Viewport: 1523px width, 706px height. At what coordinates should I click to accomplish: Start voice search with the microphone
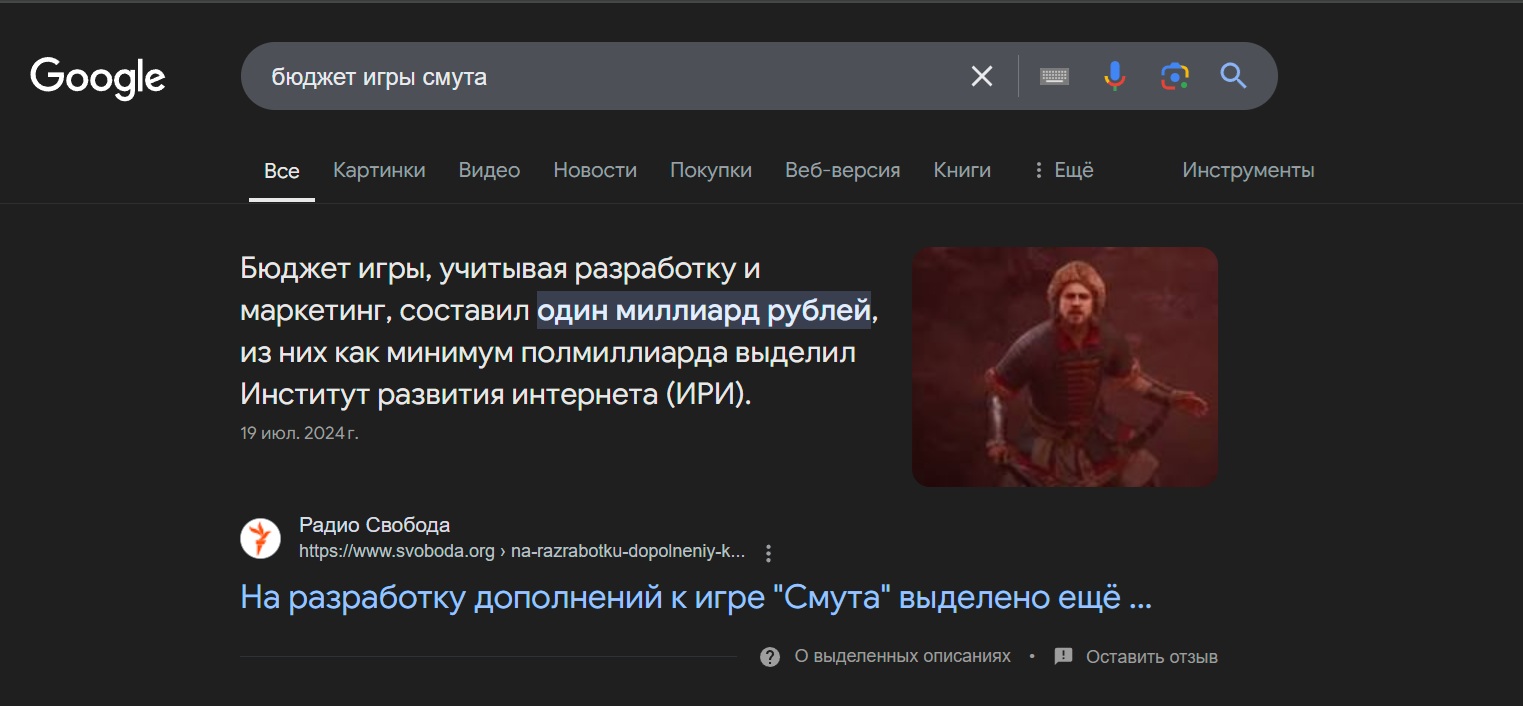coord(1114,76)
